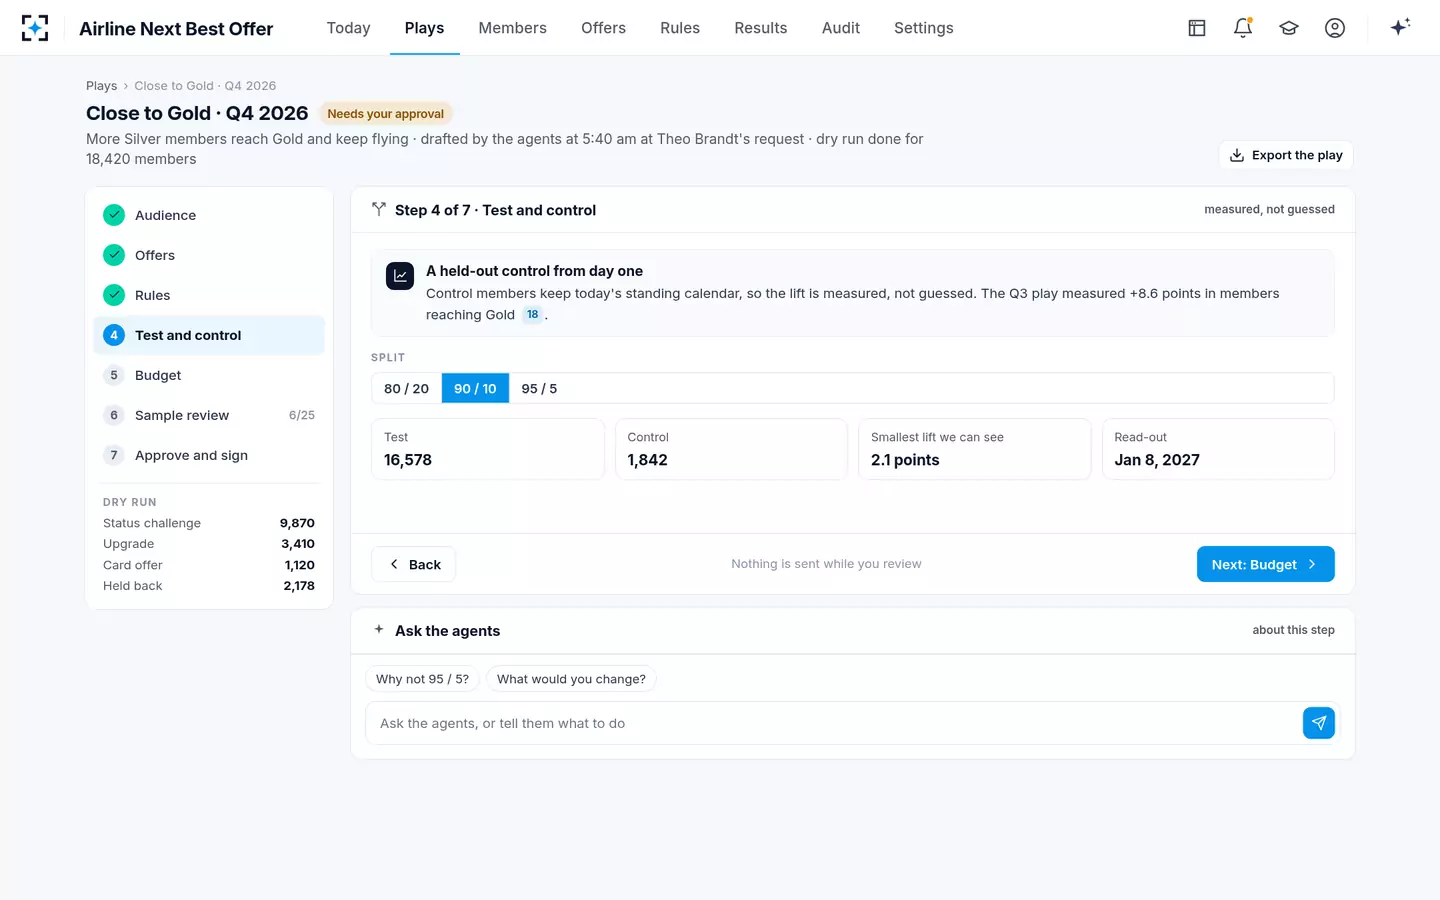
Task: Select the Test and control step
Action: [x=209, y=335]
